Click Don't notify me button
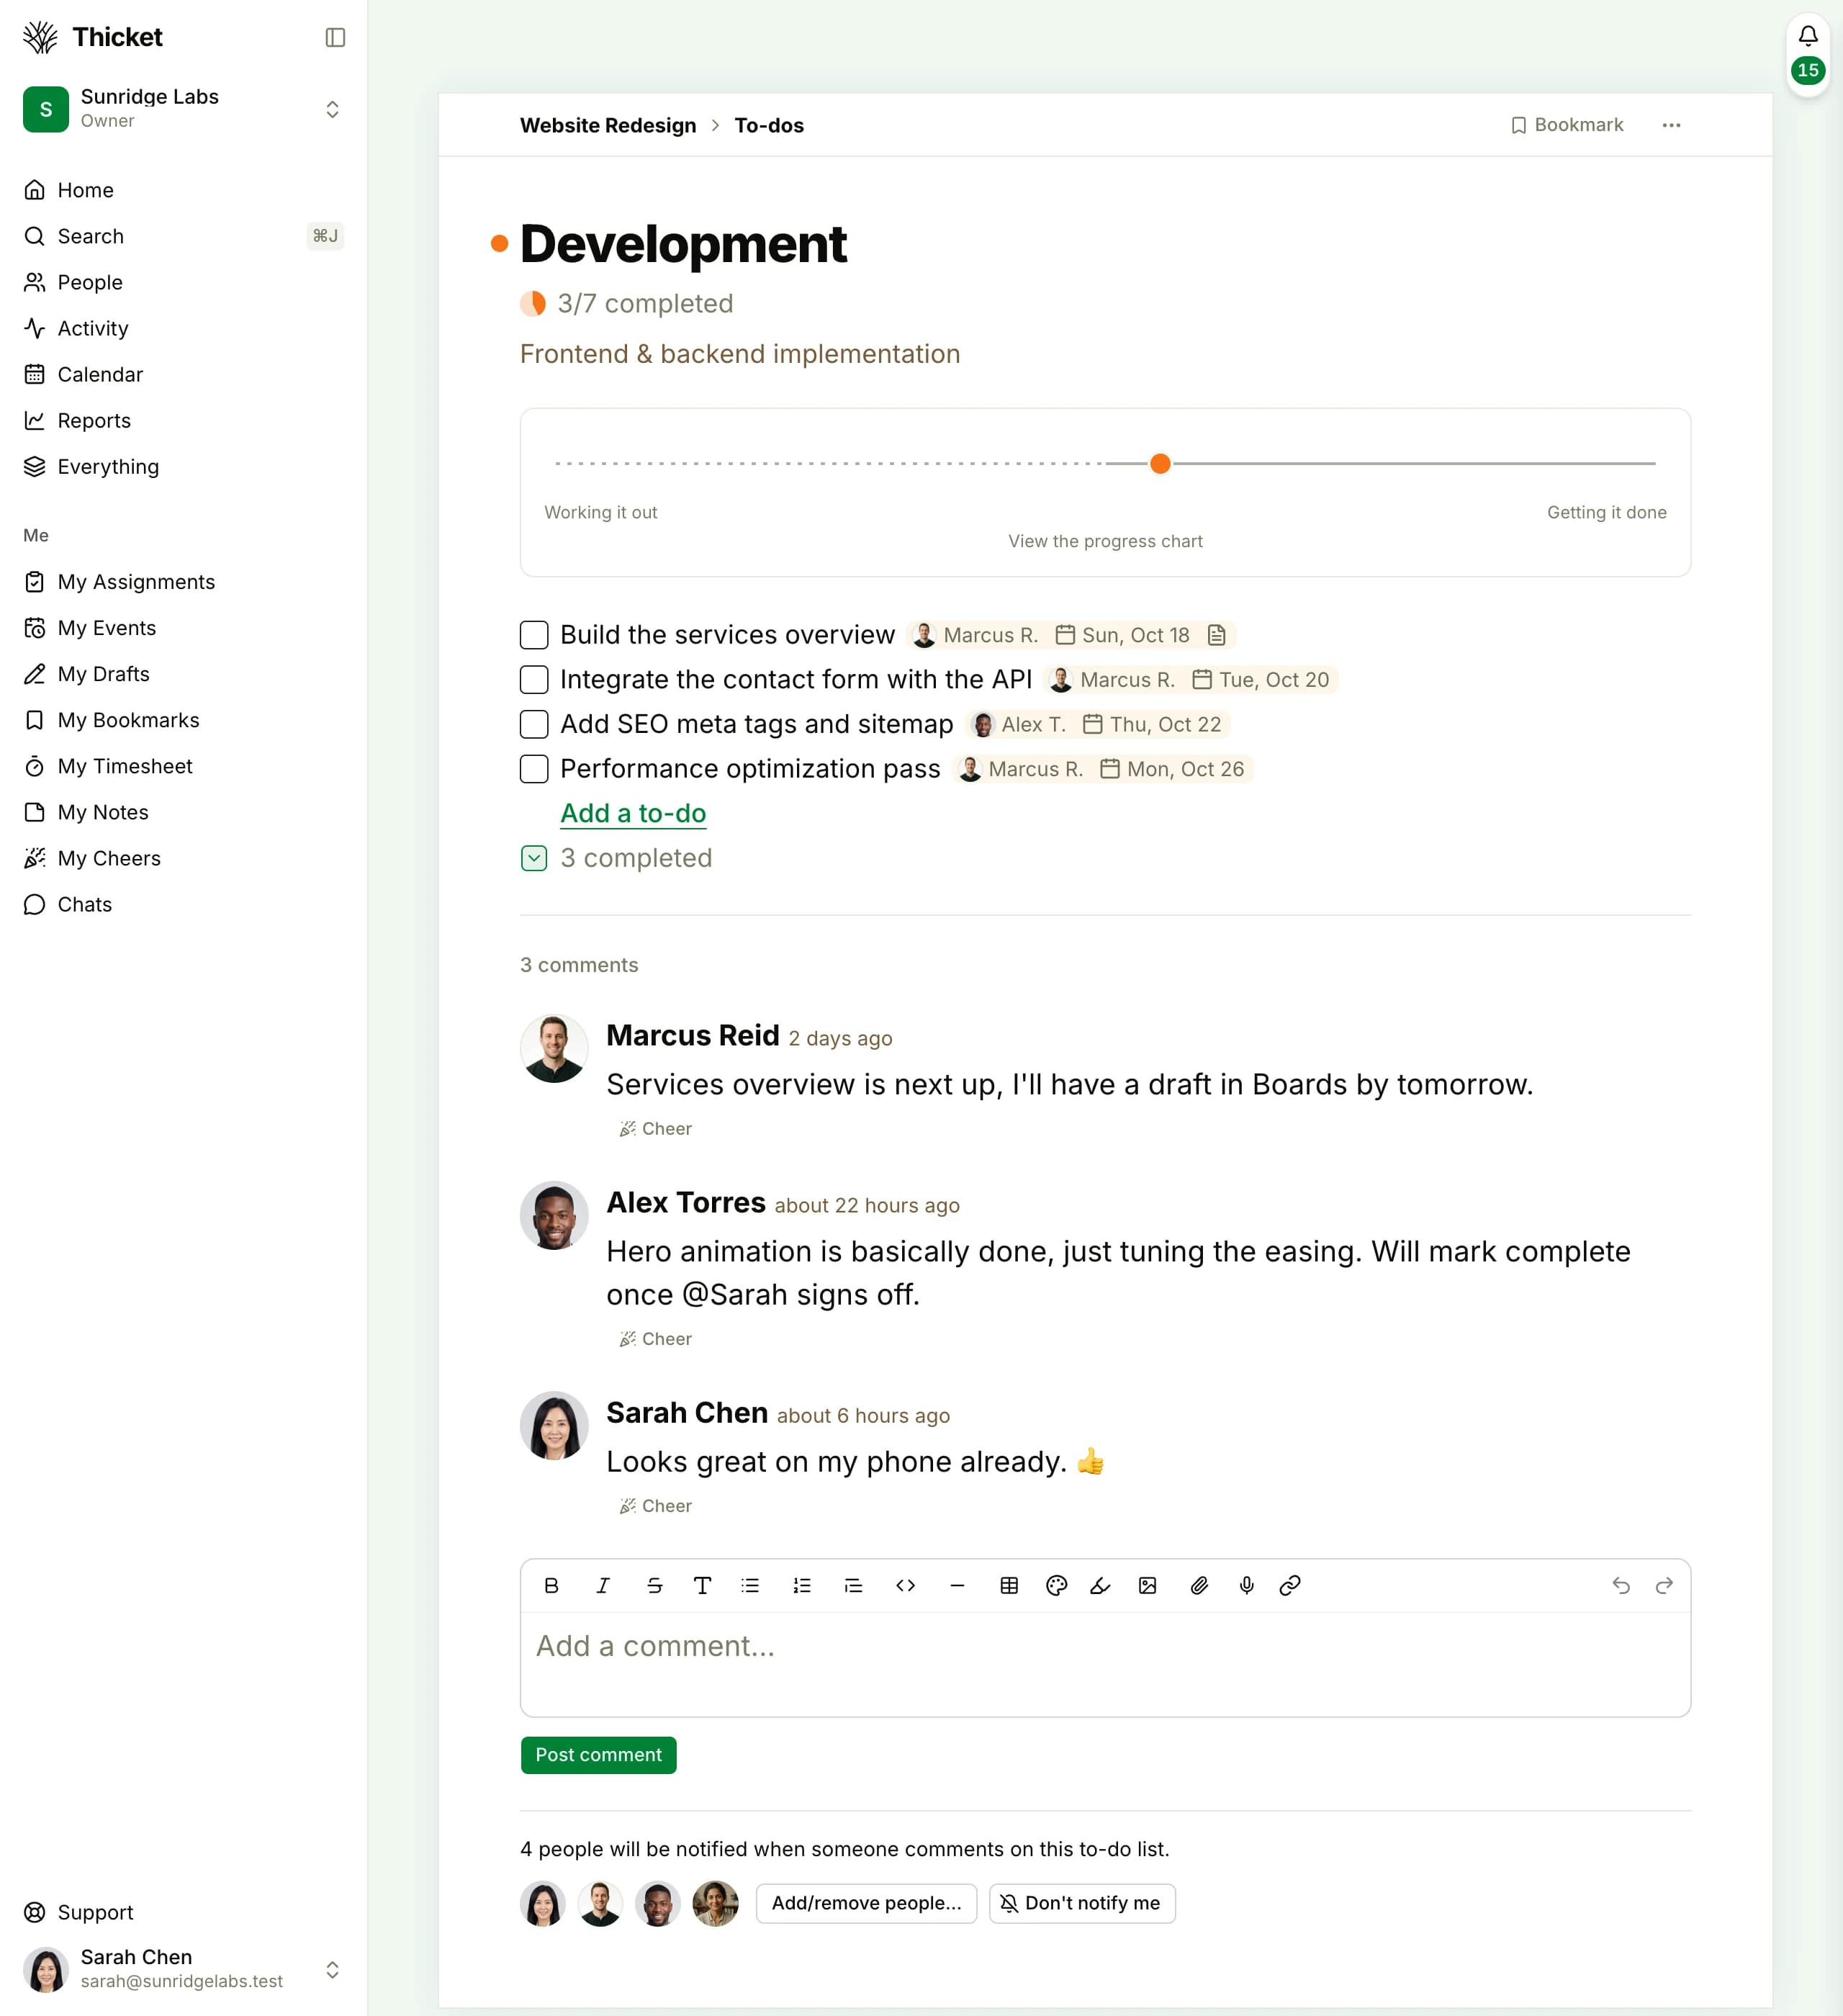 (1082, 1903)
